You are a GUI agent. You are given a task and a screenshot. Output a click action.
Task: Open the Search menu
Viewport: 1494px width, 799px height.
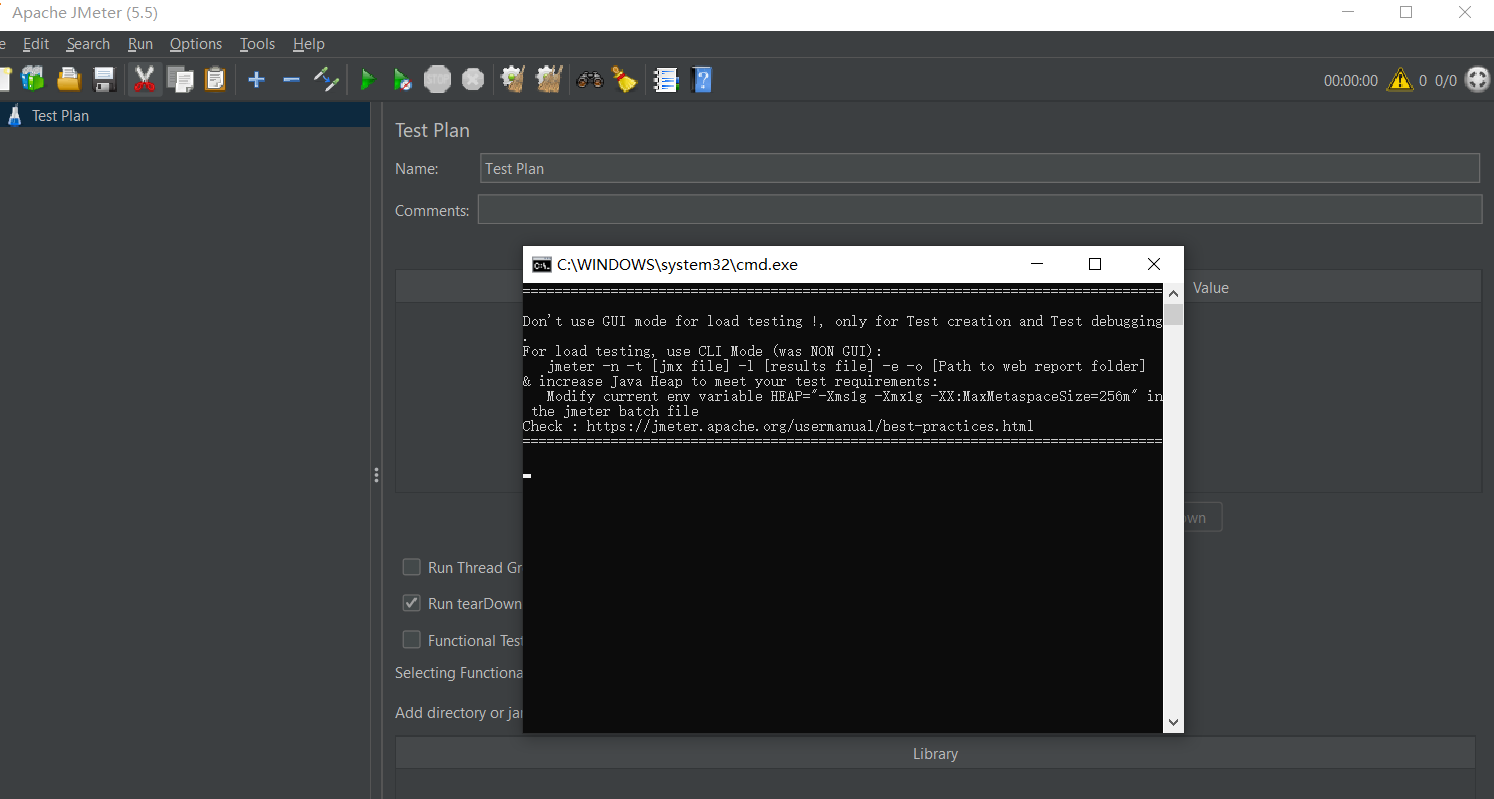88,44
